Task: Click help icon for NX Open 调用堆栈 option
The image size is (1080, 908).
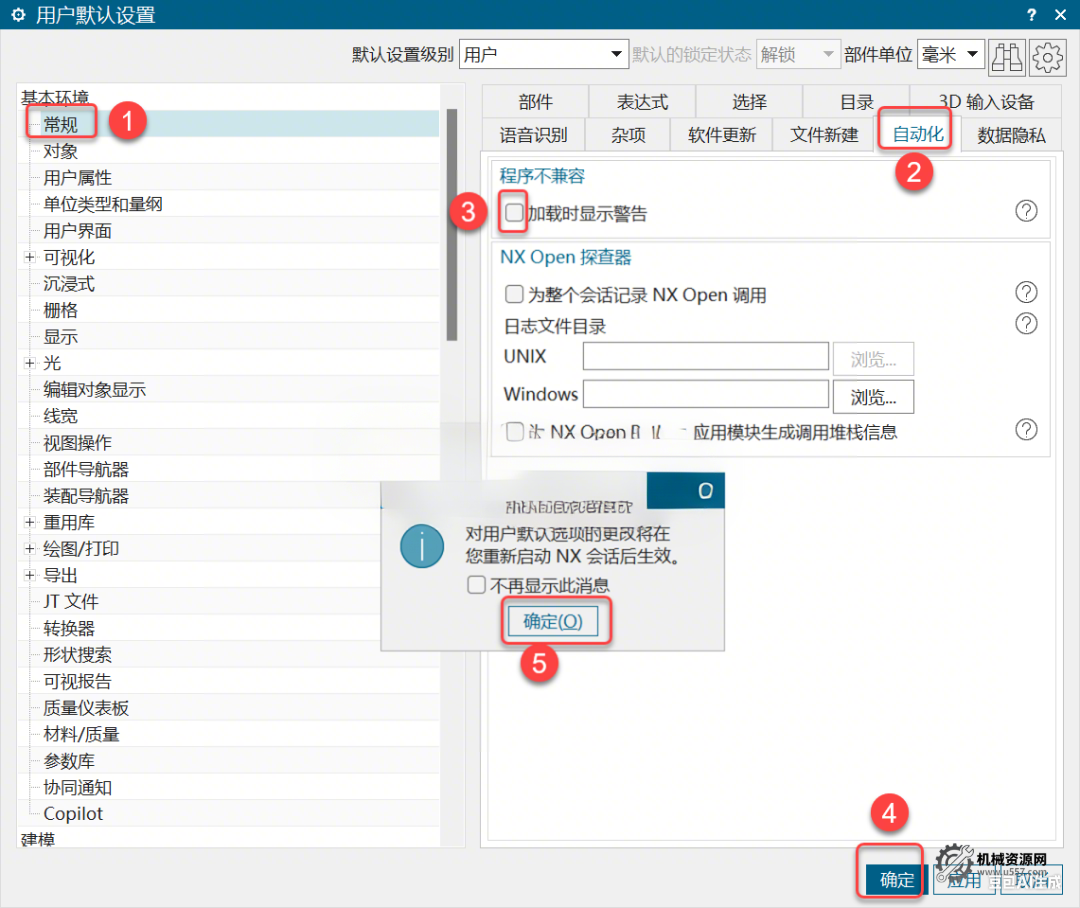Action: pyautogui.click(x=1026, y=429)
